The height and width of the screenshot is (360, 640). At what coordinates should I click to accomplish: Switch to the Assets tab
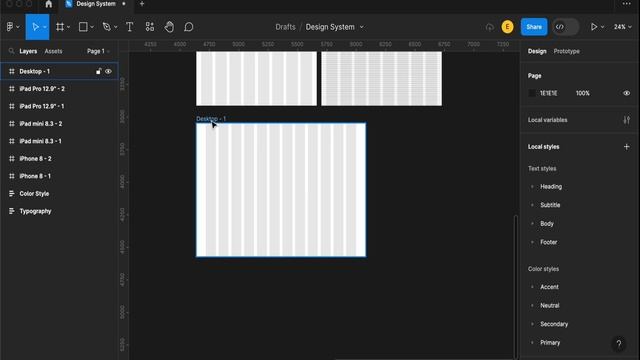click(53, 51)
